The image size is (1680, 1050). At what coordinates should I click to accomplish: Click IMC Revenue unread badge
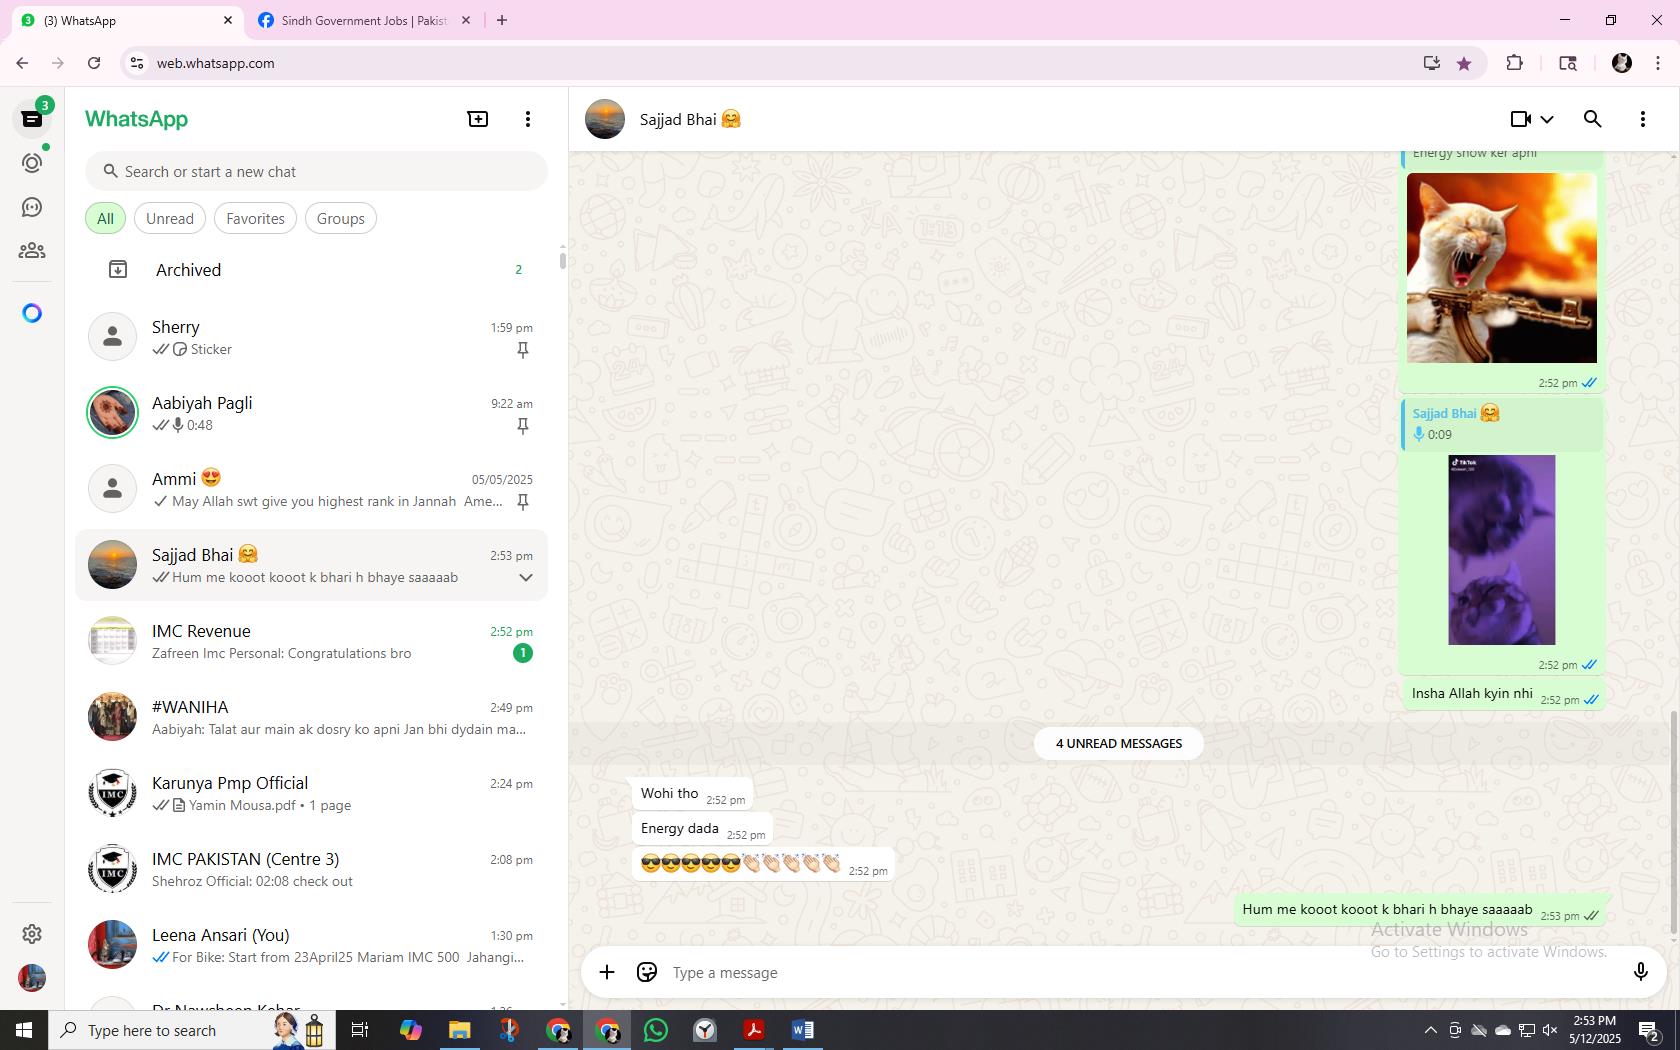(x=522, y=653)
